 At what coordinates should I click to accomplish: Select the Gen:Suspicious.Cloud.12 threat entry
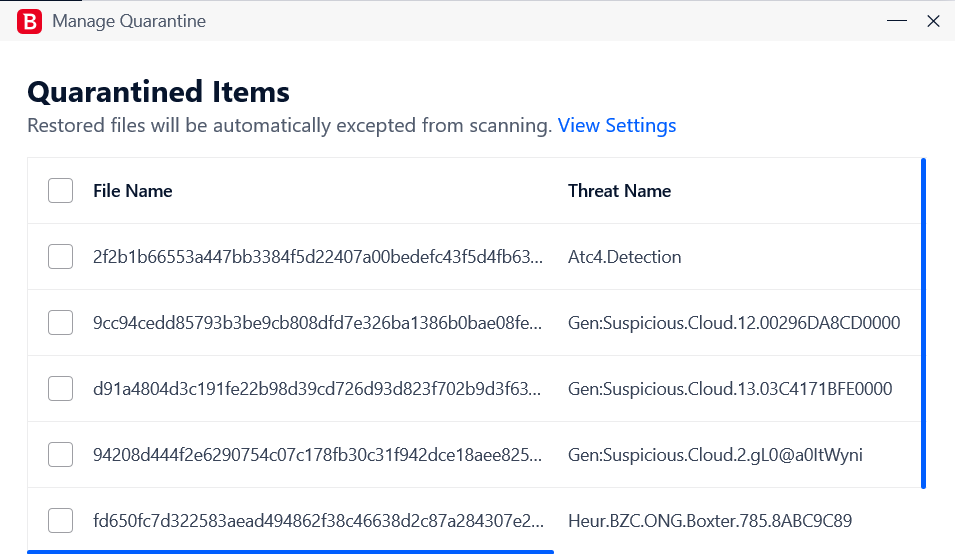(734, 323)
